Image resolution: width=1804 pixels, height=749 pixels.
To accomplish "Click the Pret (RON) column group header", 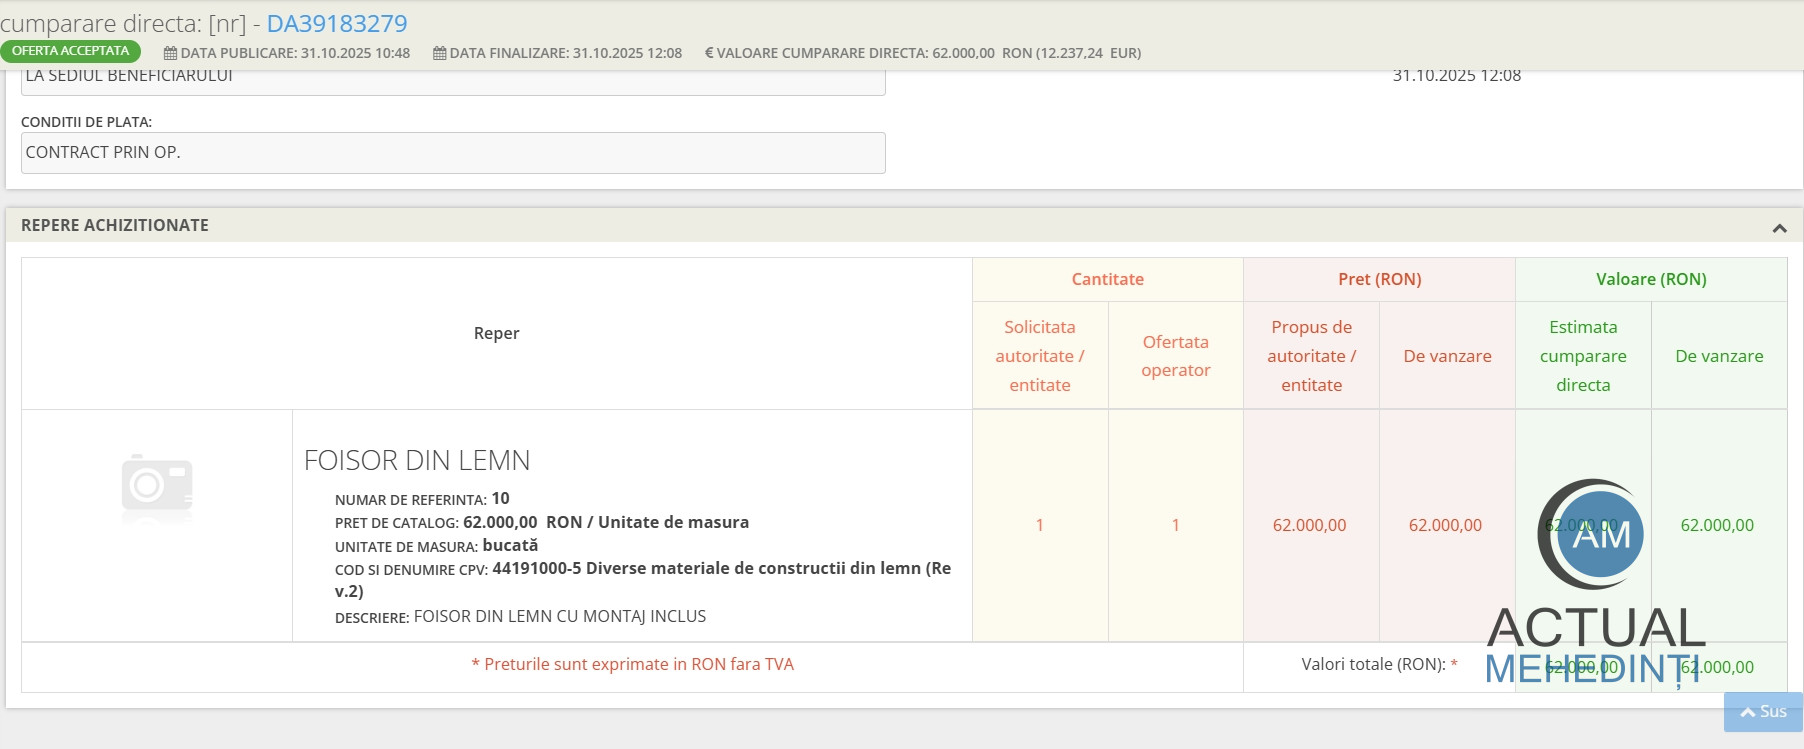I will tap(1379, 279).
